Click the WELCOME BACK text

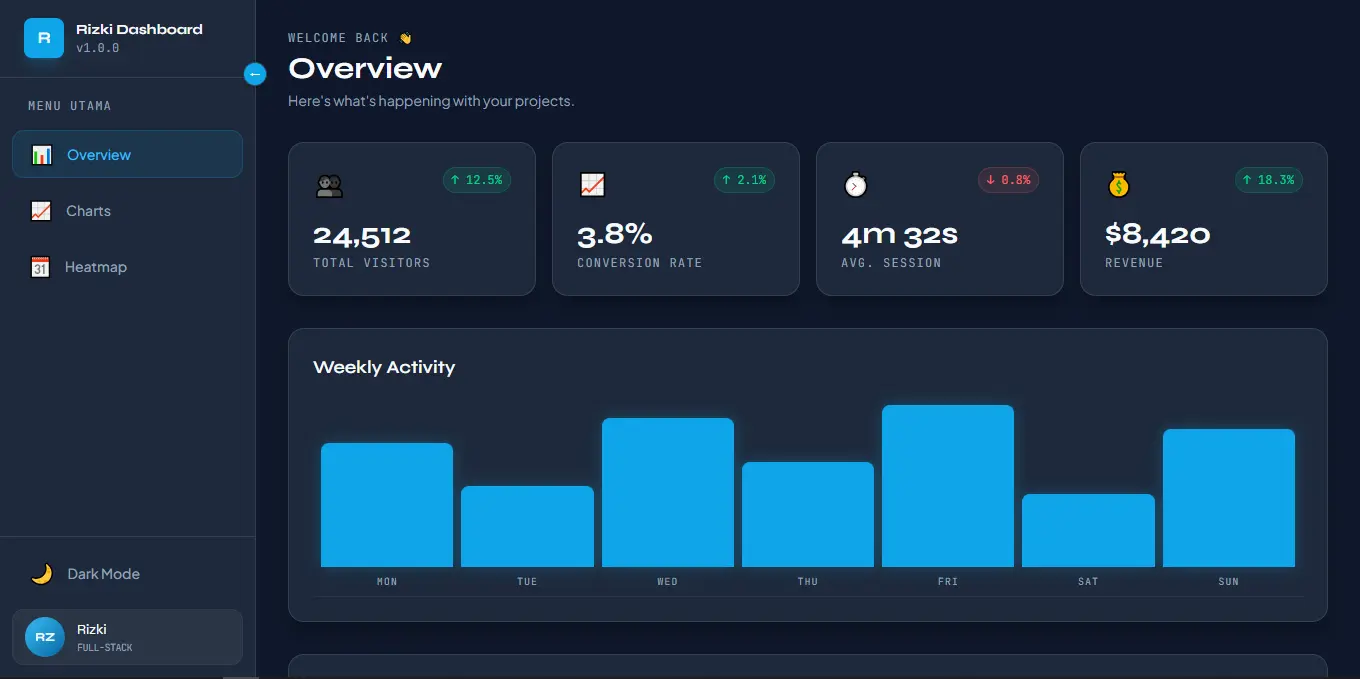338,38
